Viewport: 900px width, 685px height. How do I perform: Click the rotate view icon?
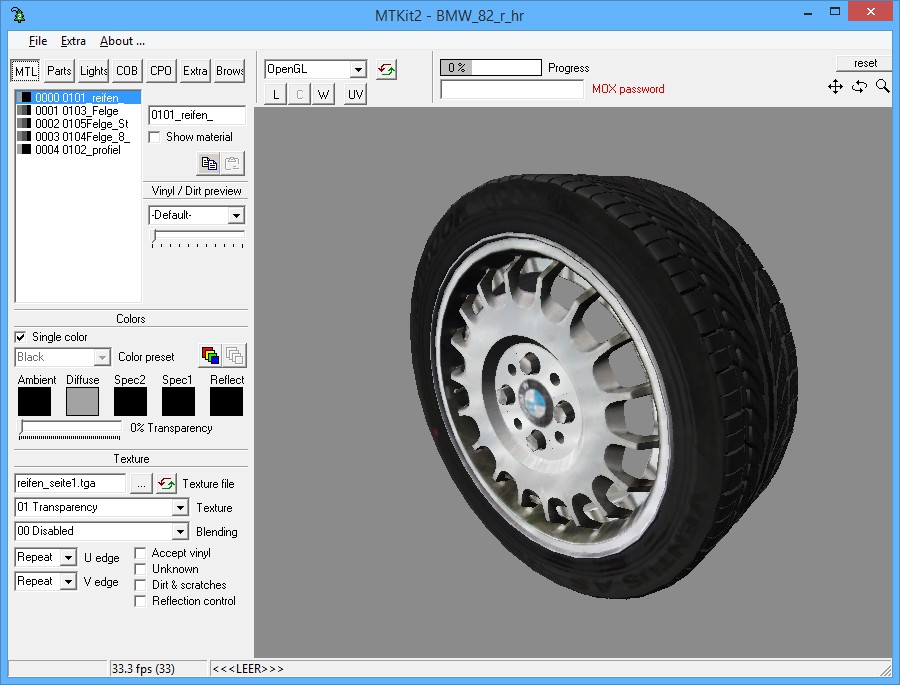(859, 87)
